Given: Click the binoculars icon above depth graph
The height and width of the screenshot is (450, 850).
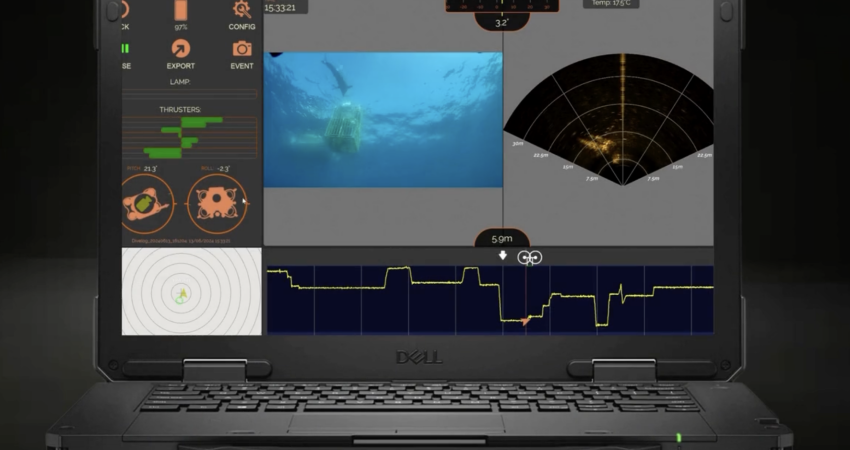Looking at the screenshot, I should pos(530,258).
